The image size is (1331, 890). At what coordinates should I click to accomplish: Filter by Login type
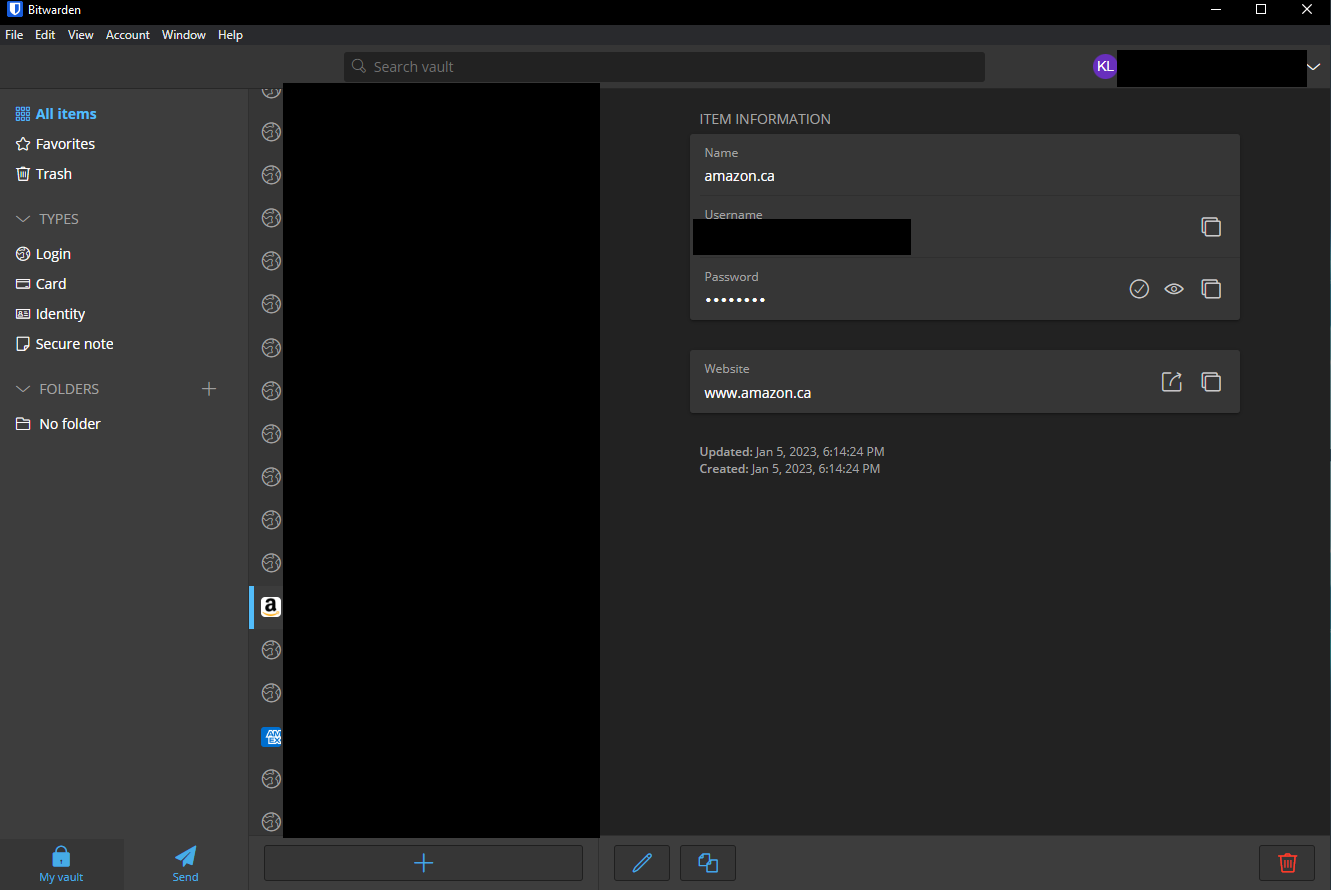[x=43, y=254]
